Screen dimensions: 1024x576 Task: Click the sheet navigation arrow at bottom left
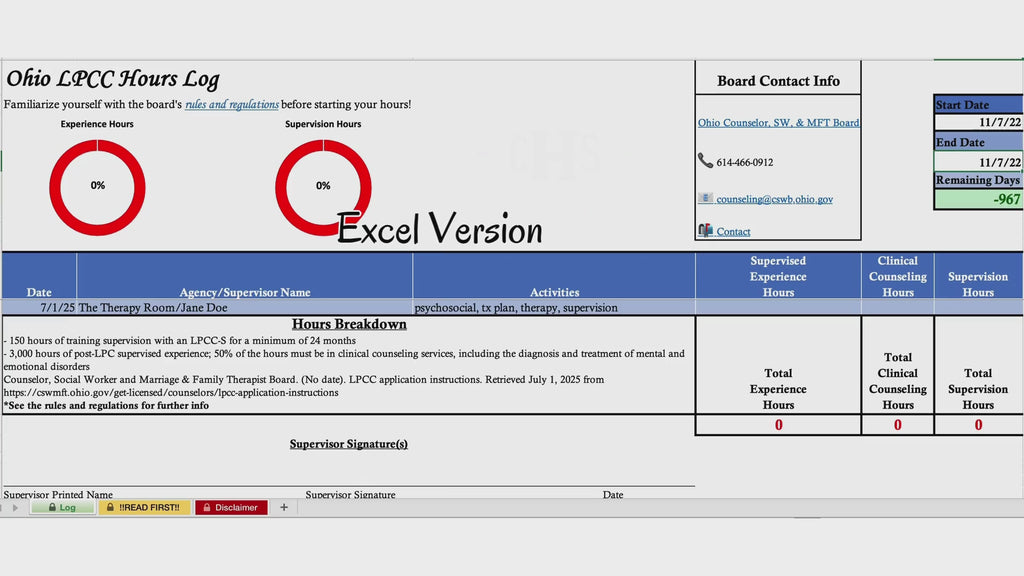pos(14,507)
